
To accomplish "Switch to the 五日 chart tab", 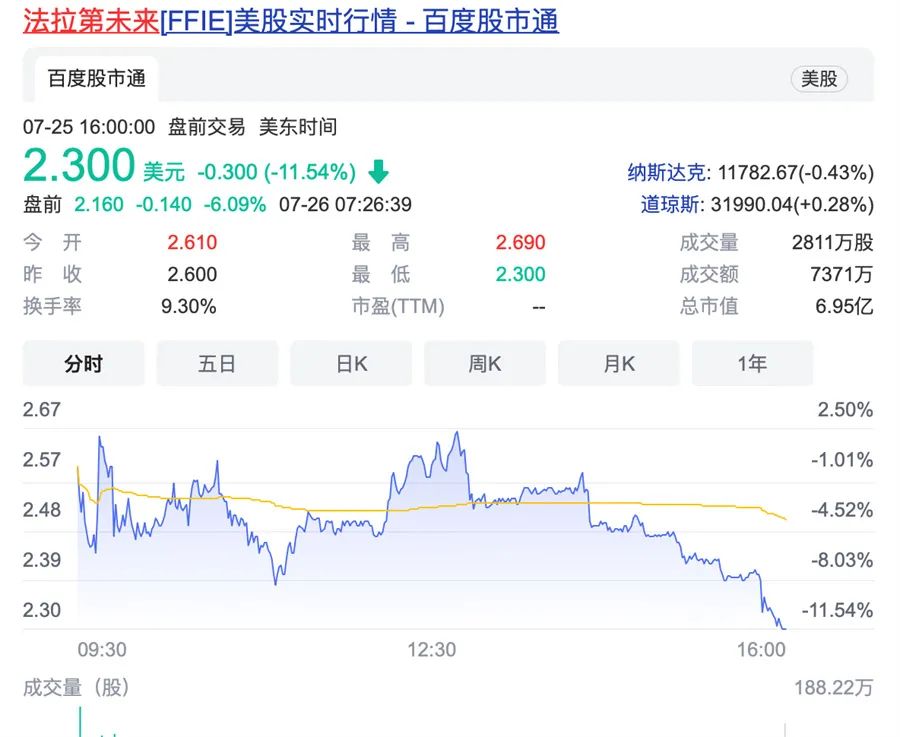I will pyautogui.click(x=217, y=364).
